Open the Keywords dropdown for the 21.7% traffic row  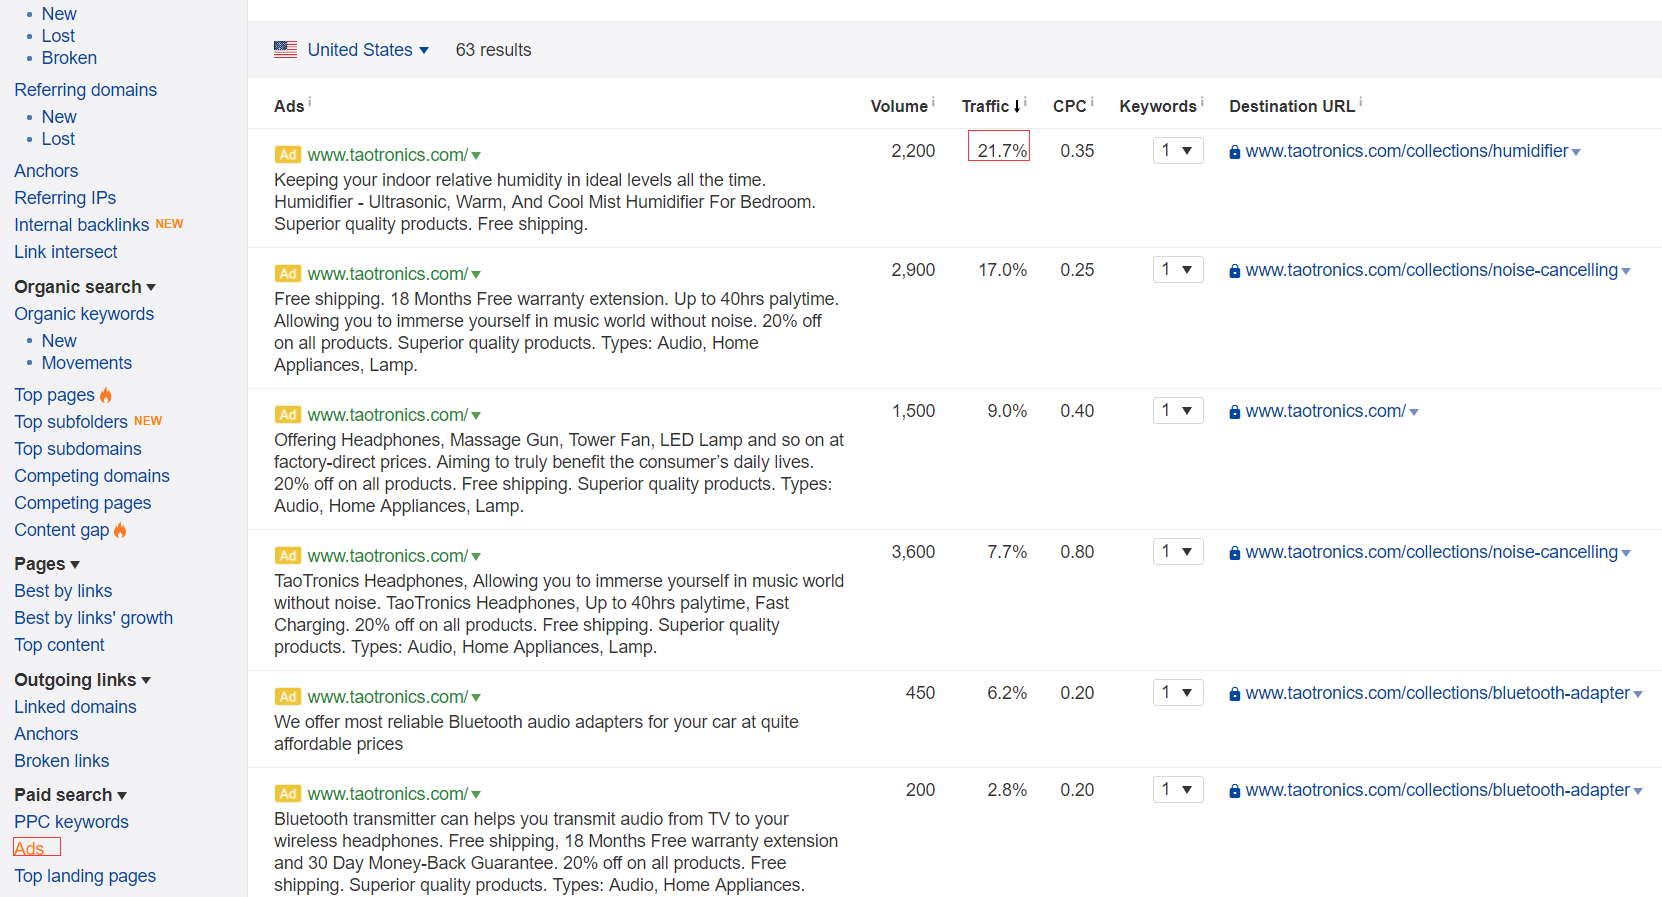1178,151
